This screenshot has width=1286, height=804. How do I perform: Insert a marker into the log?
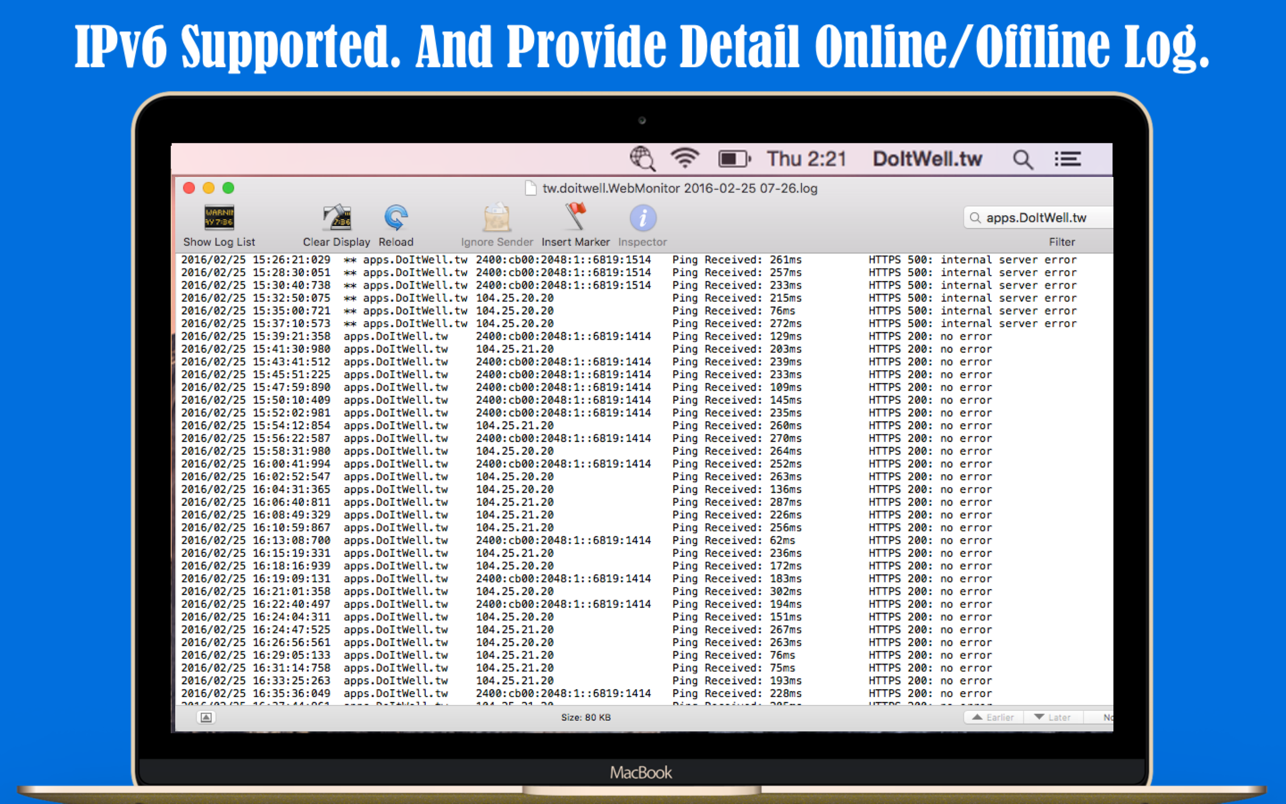tap(575, 218)
